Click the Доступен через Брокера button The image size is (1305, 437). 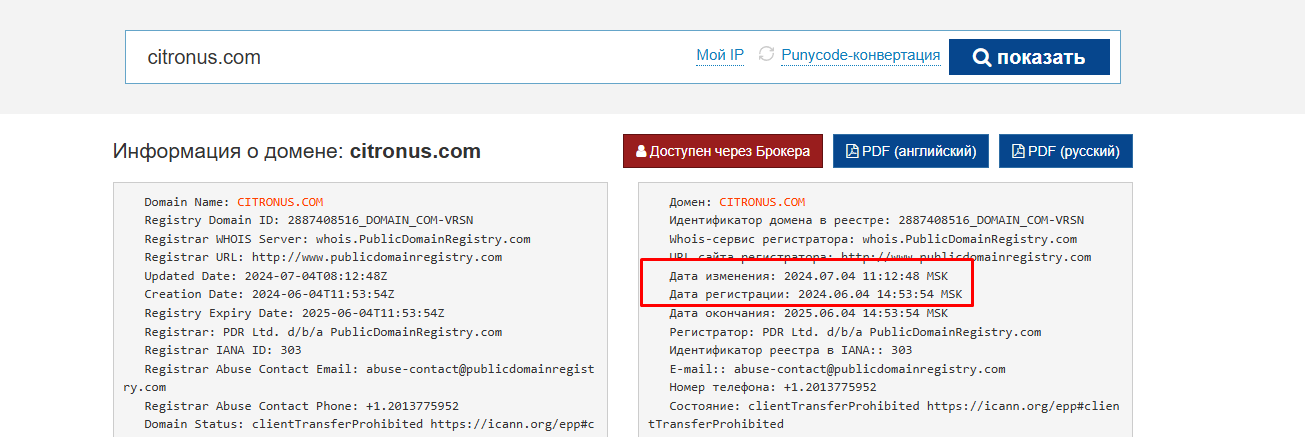point(723,152)
